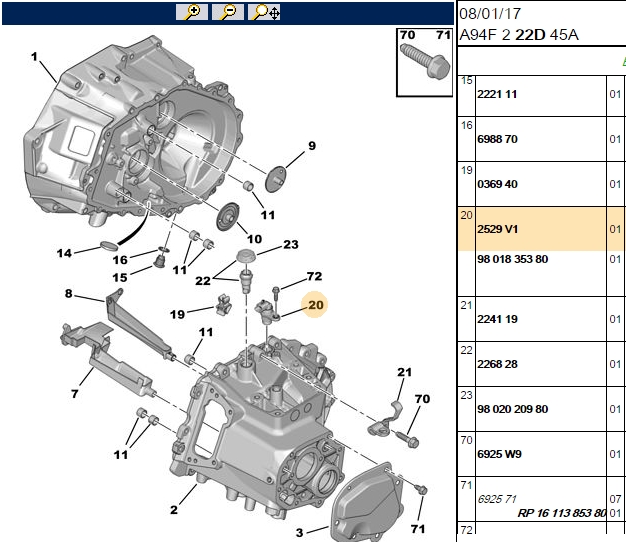Select part number 98 020 209 80

click(513, 409)
